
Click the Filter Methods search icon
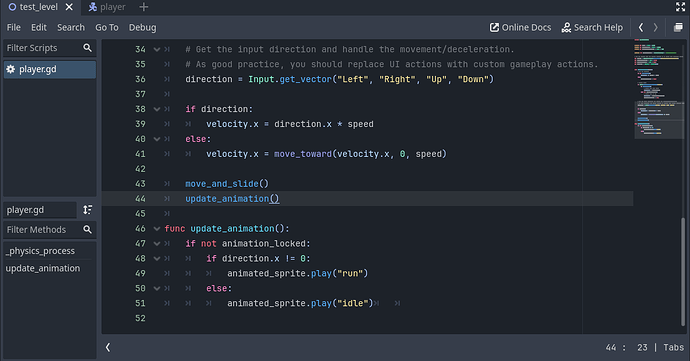88,229
